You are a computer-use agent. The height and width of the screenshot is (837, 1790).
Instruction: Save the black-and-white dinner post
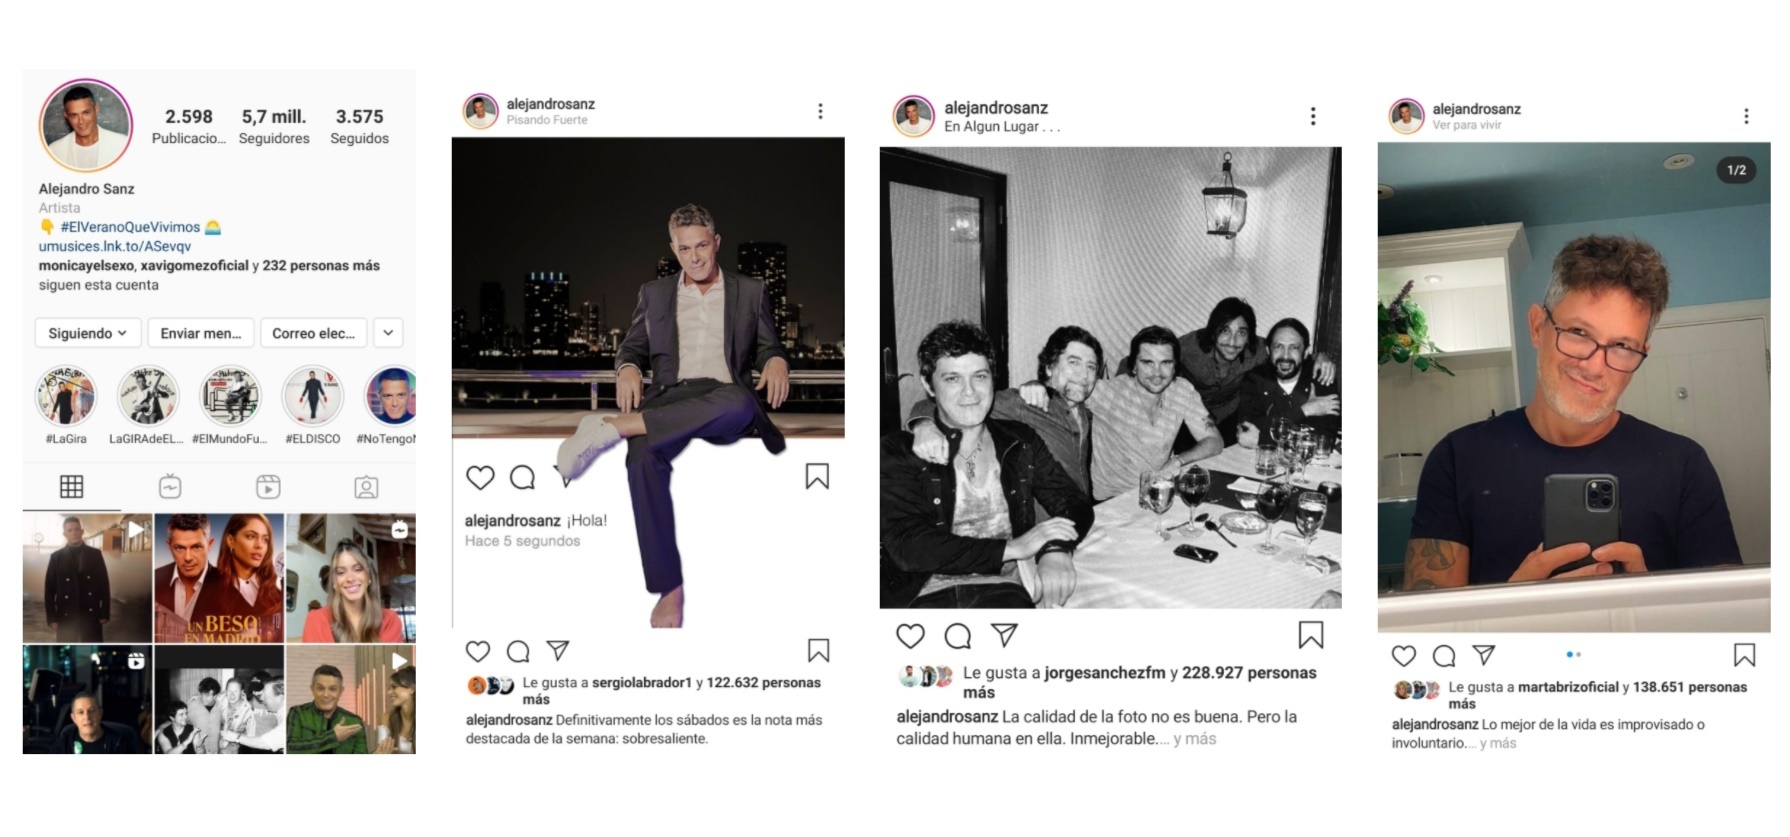(1311, 635)
